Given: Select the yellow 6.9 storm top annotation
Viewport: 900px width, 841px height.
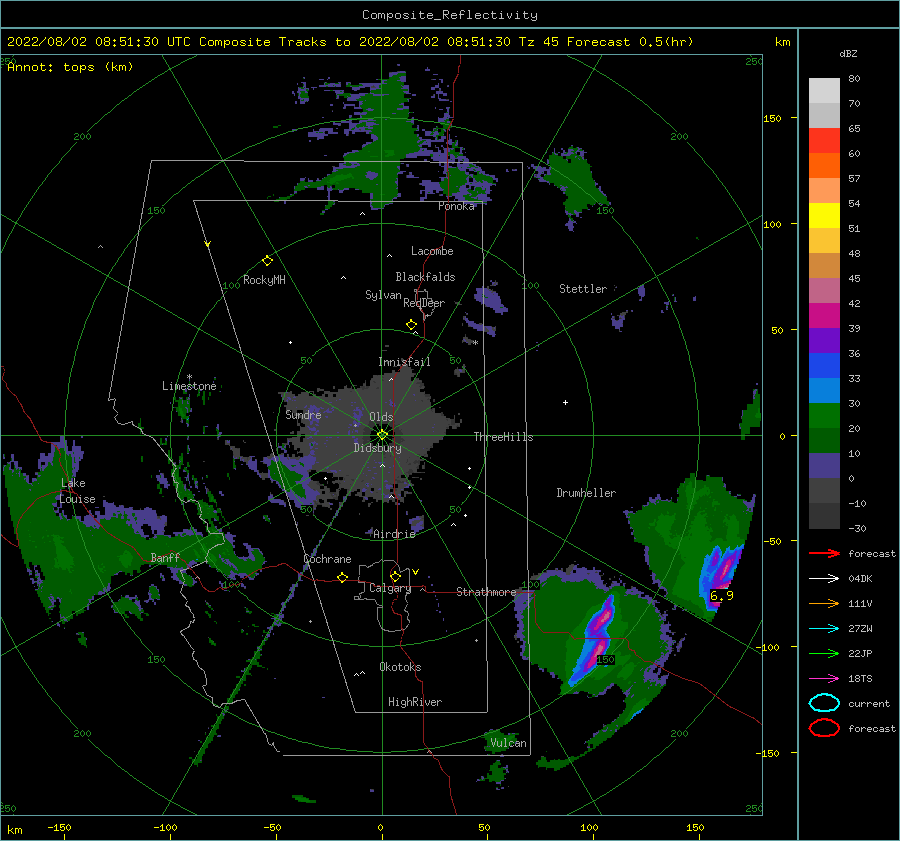Looking at the screenshot, I should pyautogui.click(x=721, y=595).
